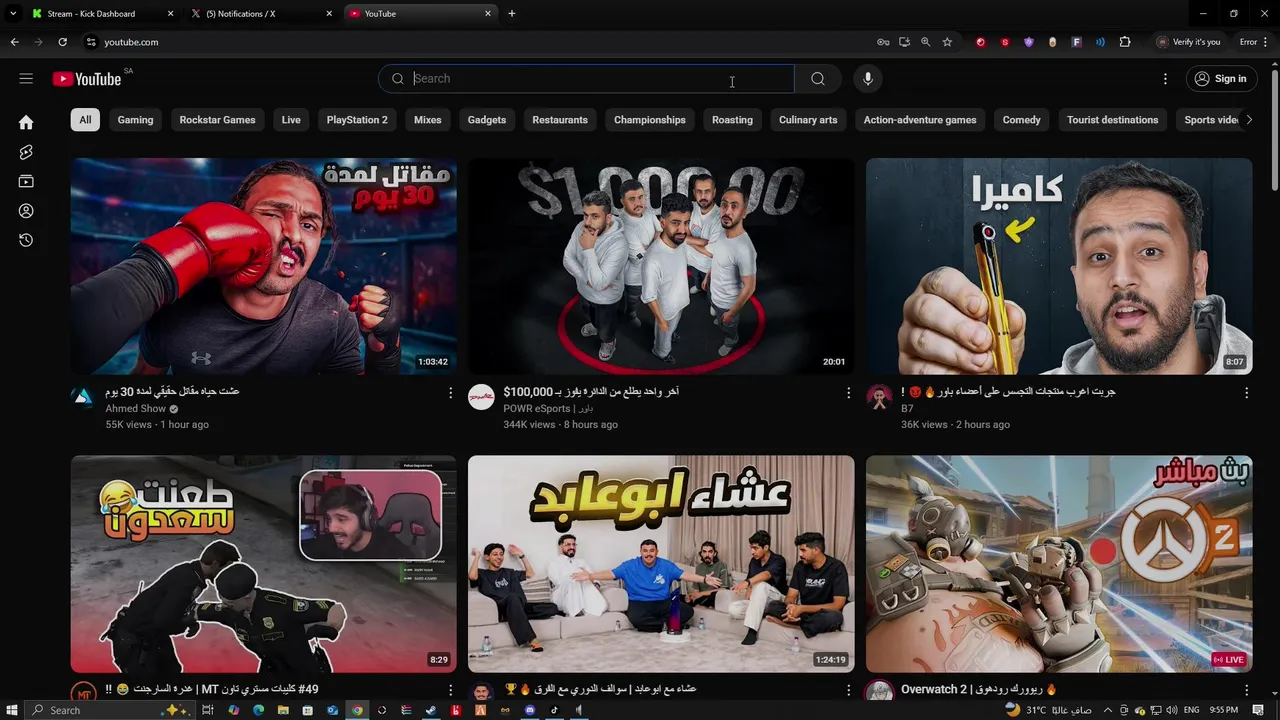
Task: Select the Rockstar Games chip
Action: pyautogui.click(x=217, y=120)
